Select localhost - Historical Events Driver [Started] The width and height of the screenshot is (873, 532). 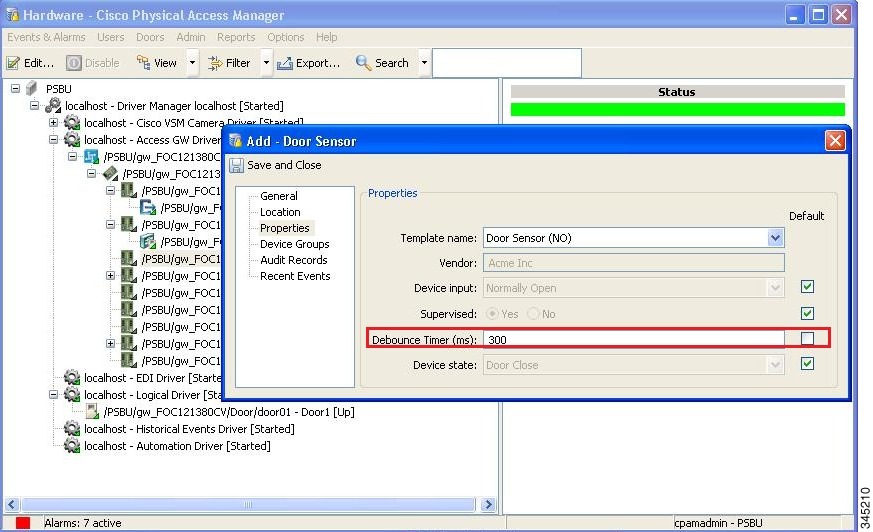[x=189, y=429]
